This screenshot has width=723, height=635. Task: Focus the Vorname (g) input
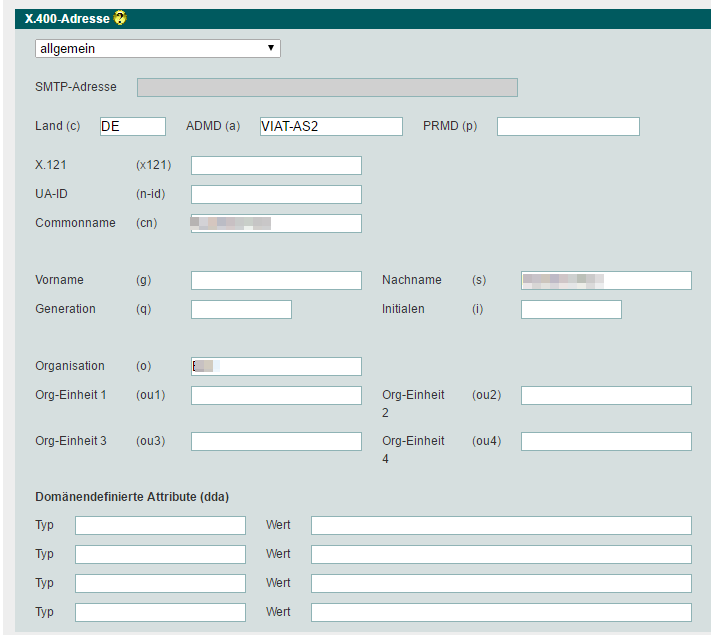click(276, 280)
